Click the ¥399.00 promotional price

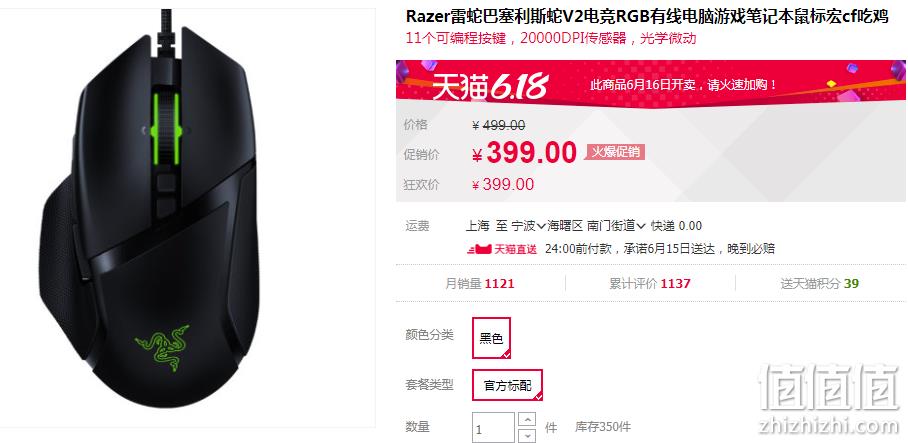[524, 153]
